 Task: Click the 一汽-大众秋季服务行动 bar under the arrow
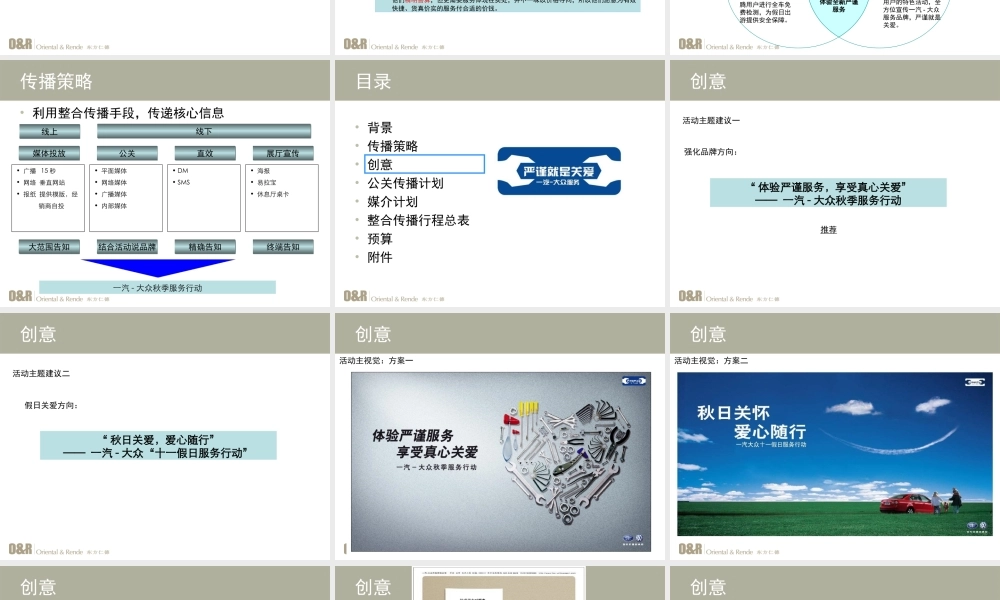pyautogui.click(x=158, y=288)
